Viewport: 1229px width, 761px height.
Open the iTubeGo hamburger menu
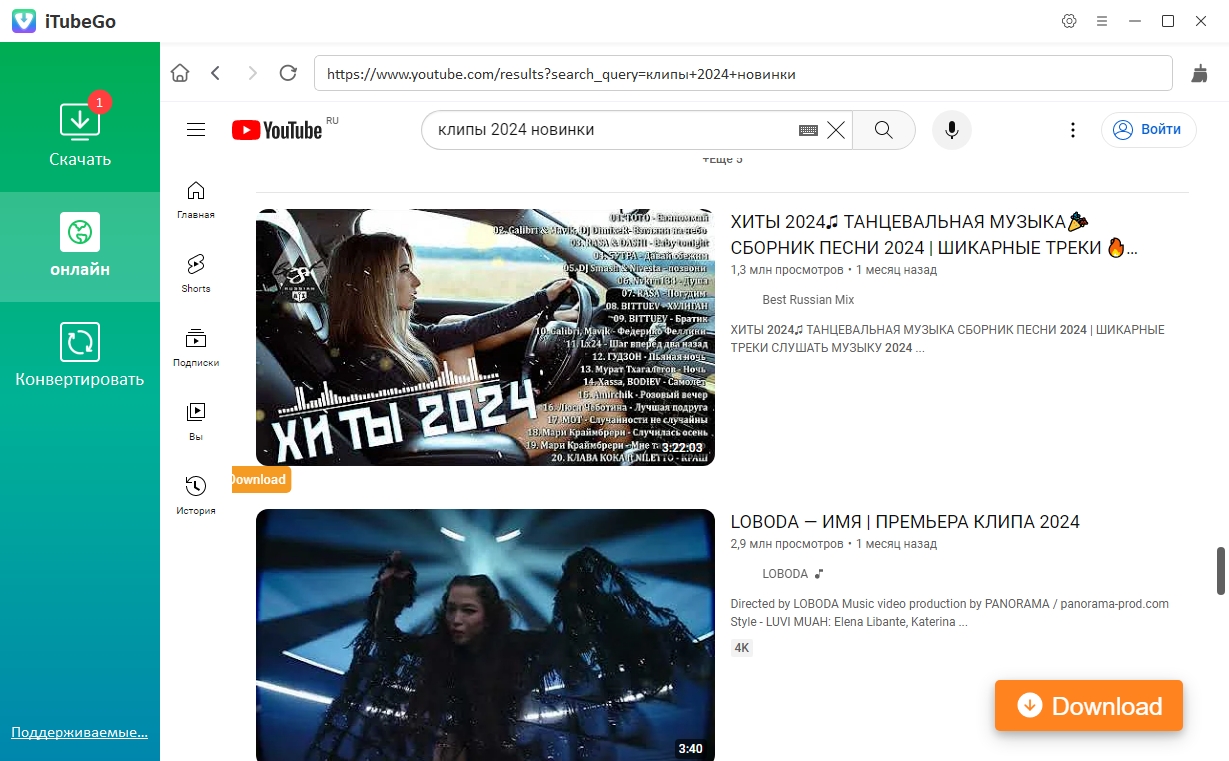coord(1102,21)
